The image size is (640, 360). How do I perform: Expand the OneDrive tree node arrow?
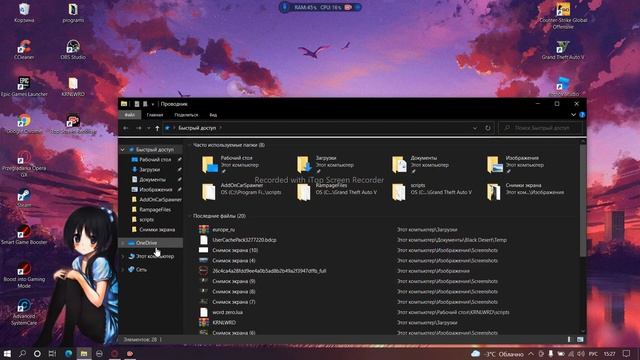pyautogui.click(x=123, y=243)
